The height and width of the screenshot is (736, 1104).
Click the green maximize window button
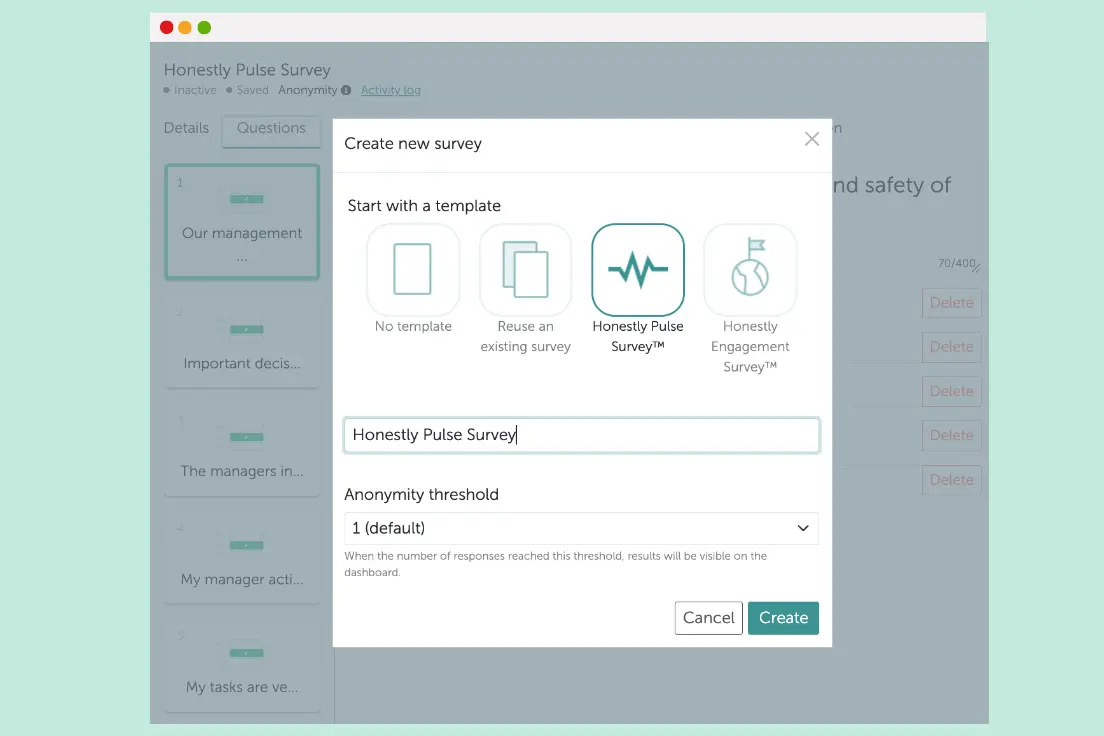tap(204, 27)
